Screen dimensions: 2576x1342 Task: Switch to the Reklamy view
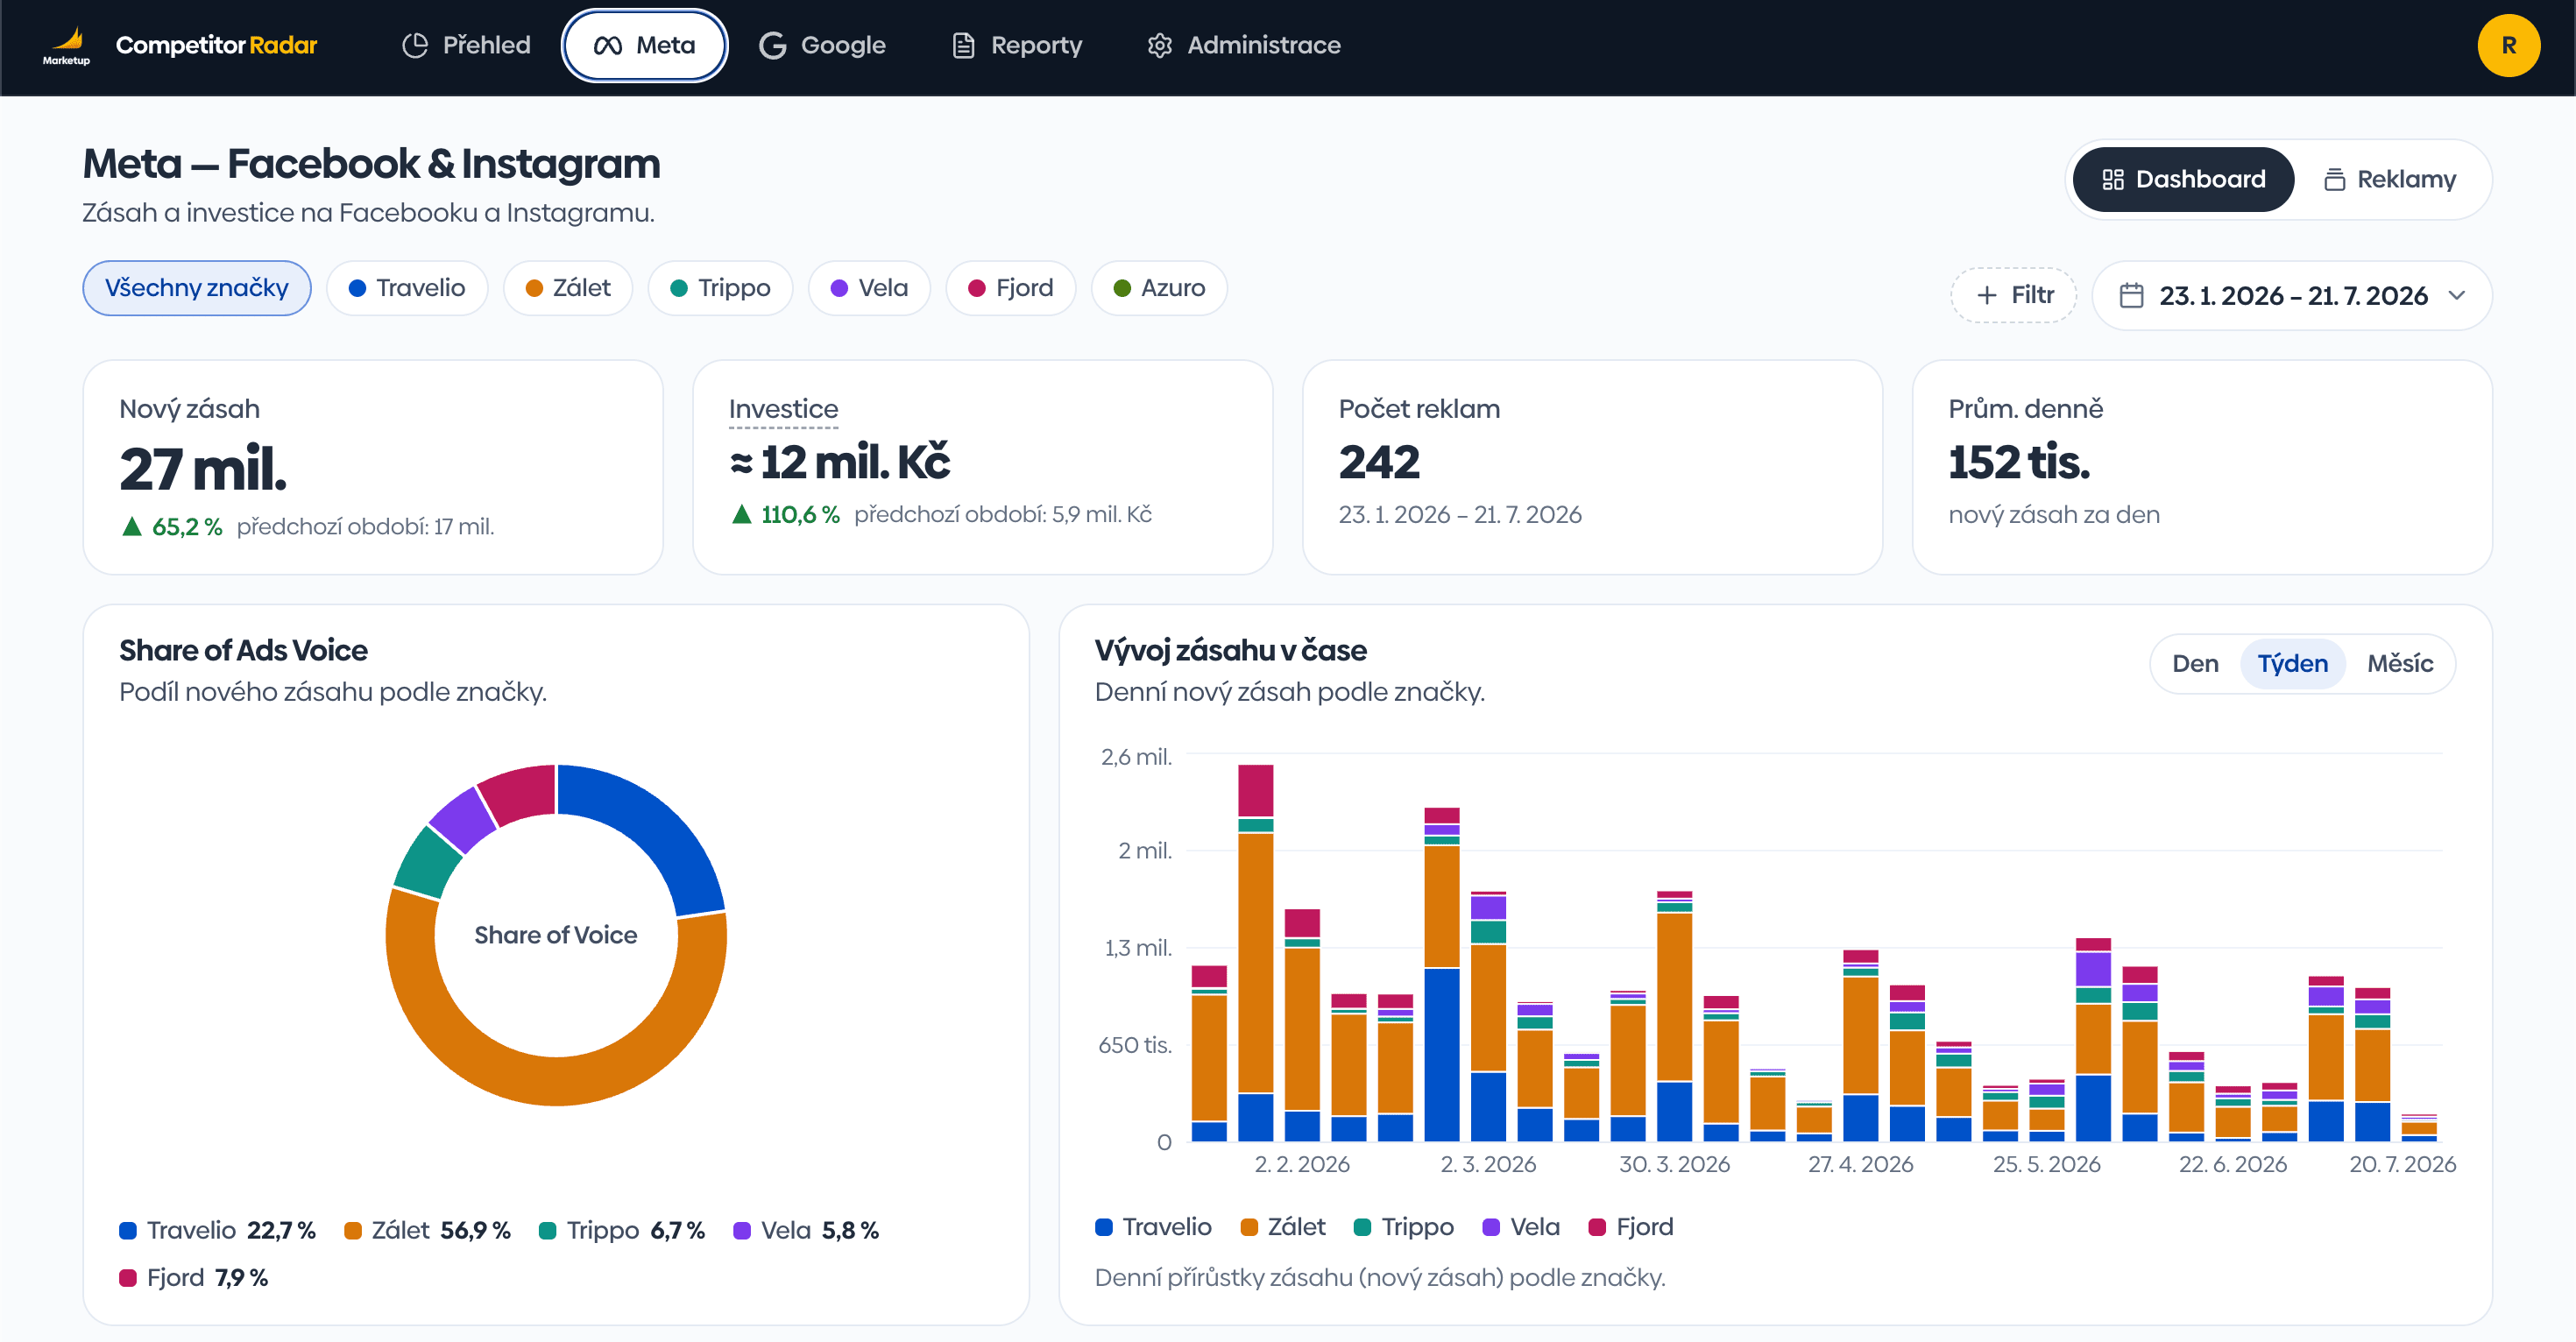(2389, 179)
